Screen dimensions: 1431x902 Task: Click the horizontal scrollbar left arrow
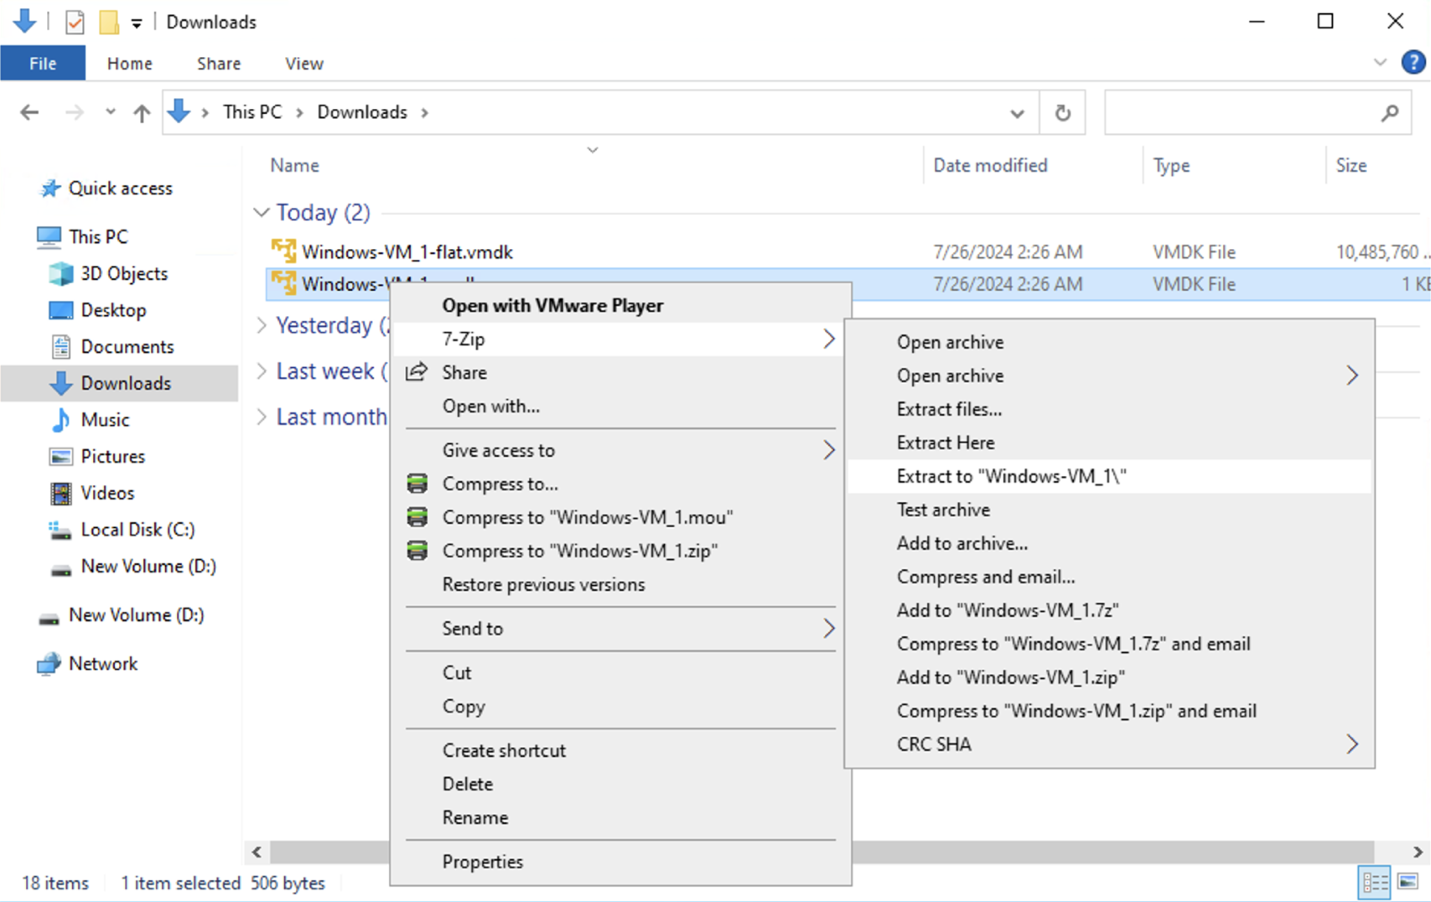[257, 852]
